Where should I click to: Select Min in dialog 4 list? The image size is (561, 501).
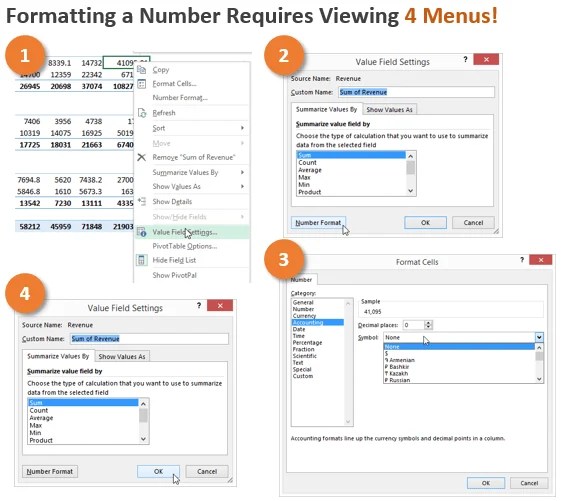pyautogui.click(x=83, y=433)
